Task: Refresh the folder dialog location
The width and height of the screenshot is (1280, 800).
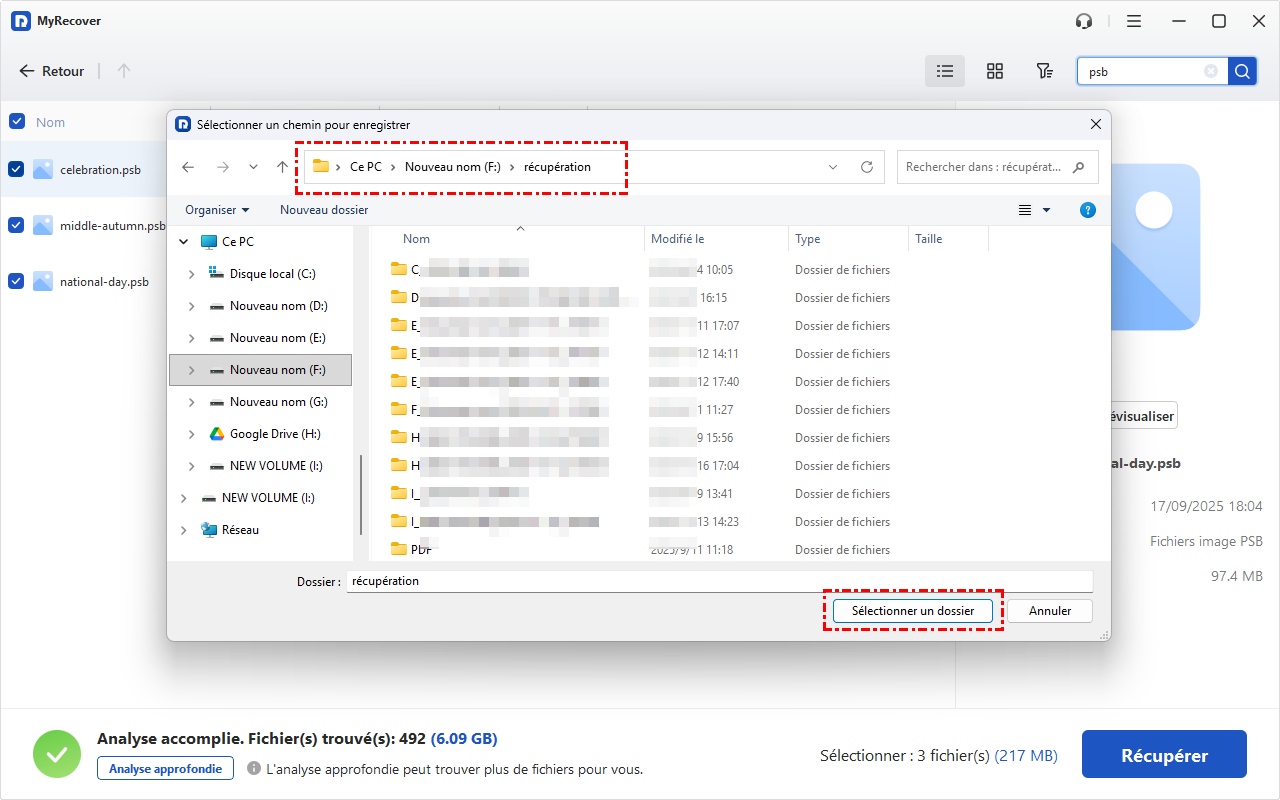Action: pyautogui.click(x=867, y=167)
